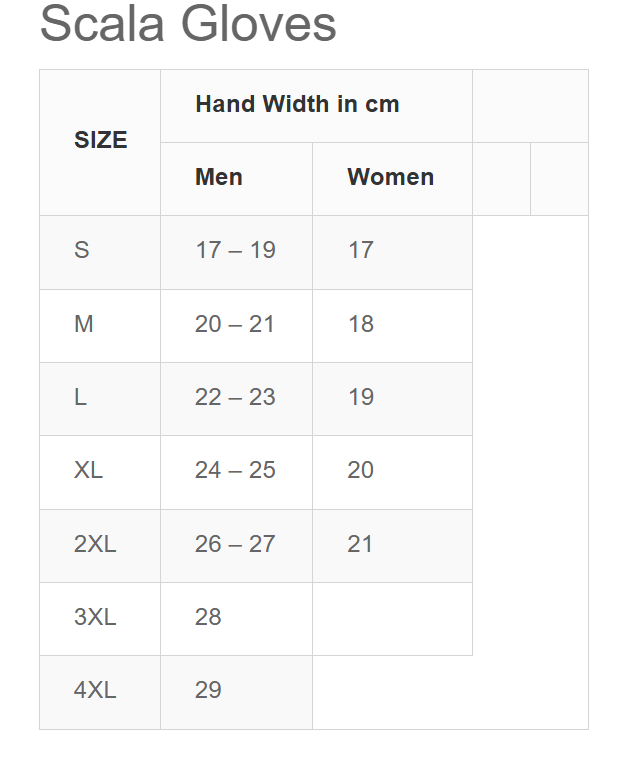Click the S size cell
The image size is (635, 759).
tap(82, 250)
